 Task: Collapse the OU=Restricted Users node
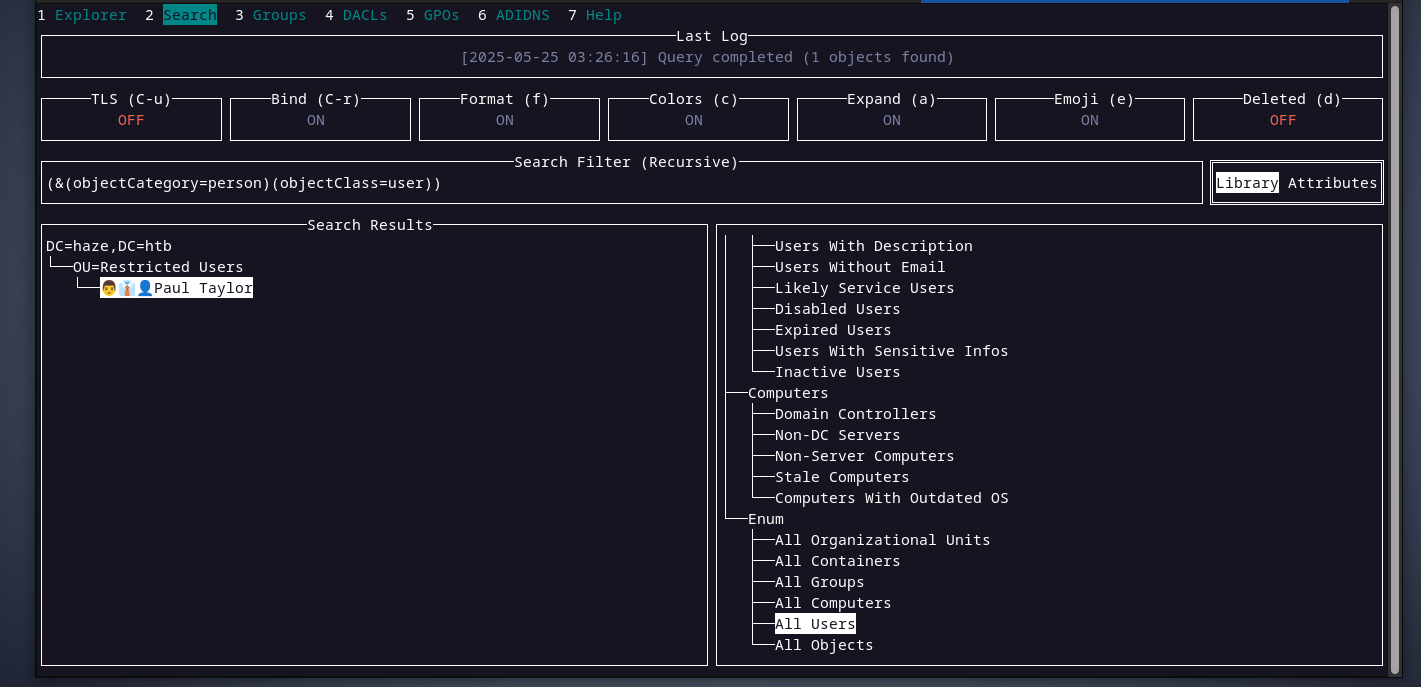point(157,267)
